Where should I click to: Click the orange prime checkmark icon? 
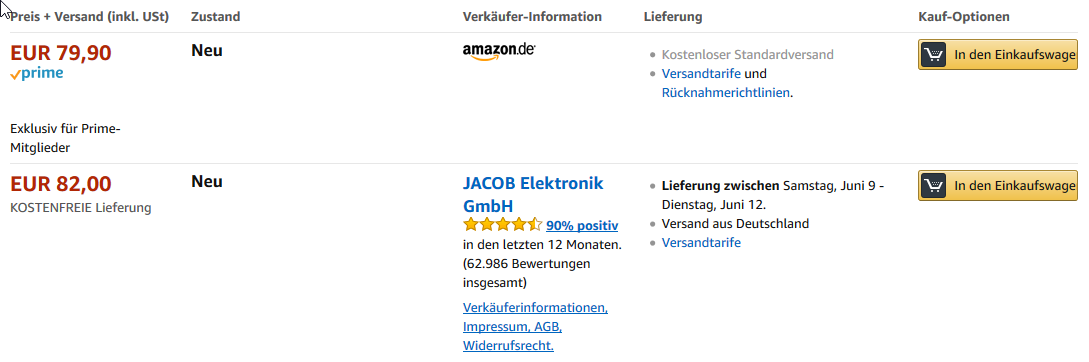[15, 75]
